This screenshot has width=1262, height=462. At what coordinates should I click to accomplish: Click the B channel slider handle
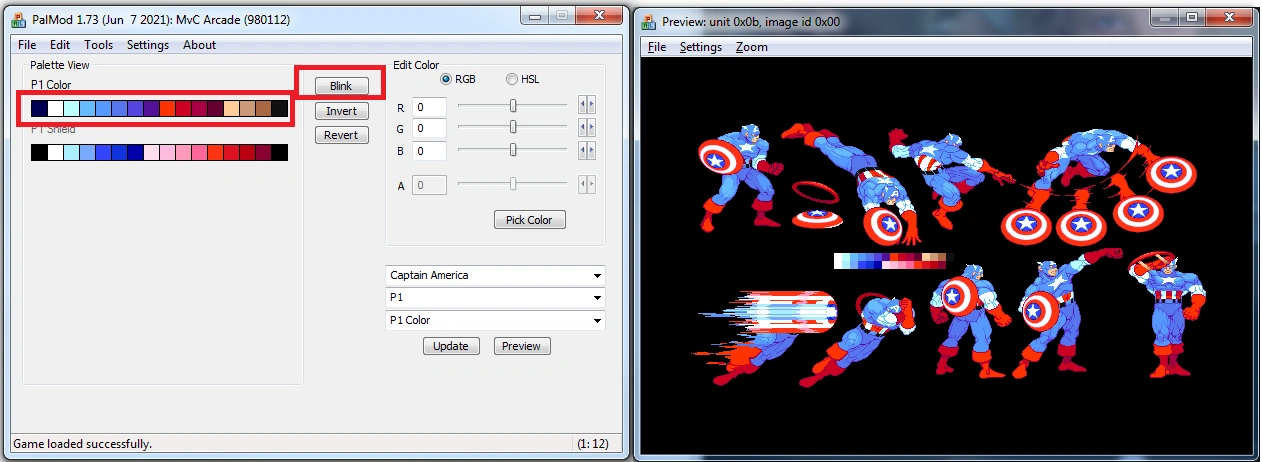tap(513, 149)
